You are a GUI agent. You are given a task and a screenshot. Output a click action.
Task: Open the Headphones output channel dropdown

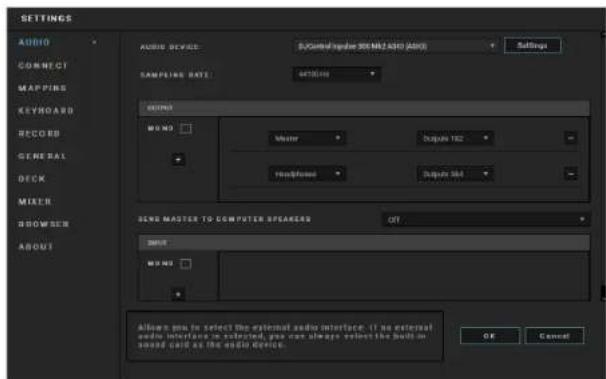pos(307,174)
